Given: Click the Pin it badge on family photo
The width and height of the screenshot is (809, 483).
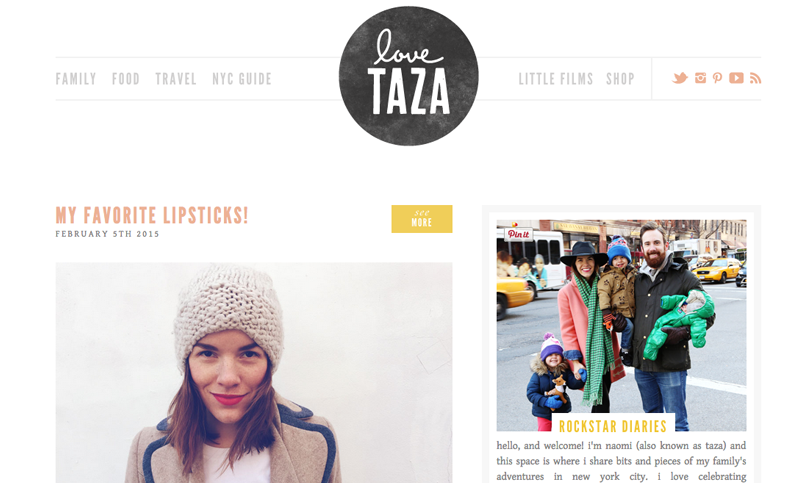Looking at the screenshot, I should pos(518,234).
